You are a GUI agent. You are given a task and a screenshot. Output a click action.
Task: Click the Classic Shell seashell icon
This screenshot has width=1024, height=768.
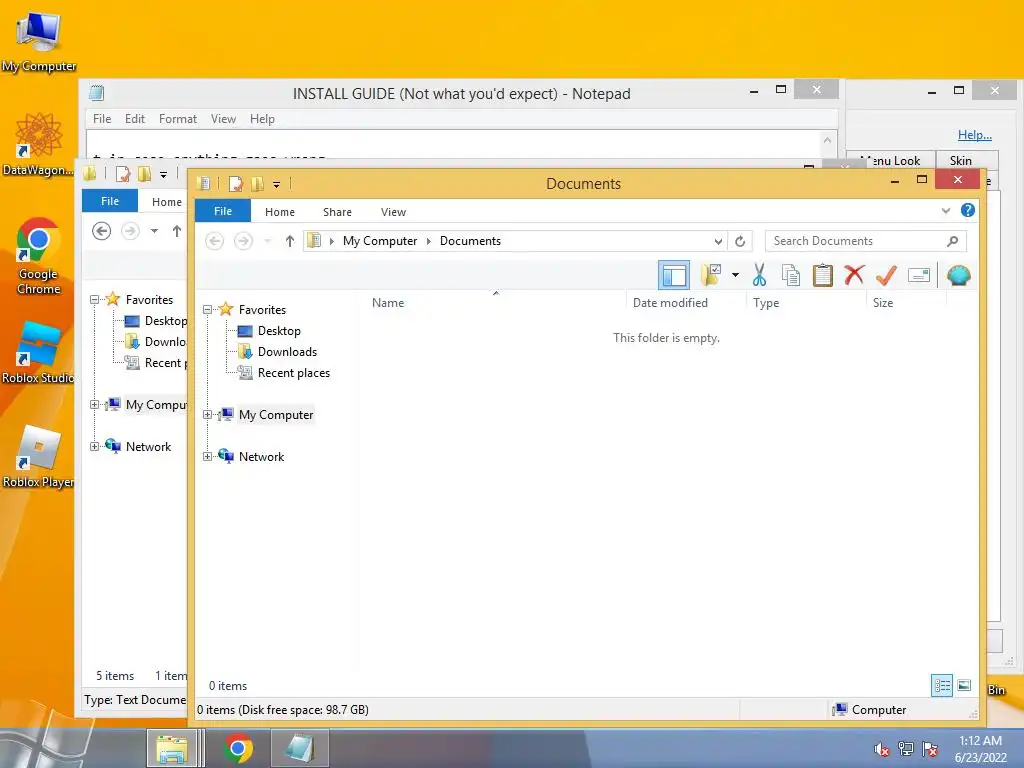[958, 275]
